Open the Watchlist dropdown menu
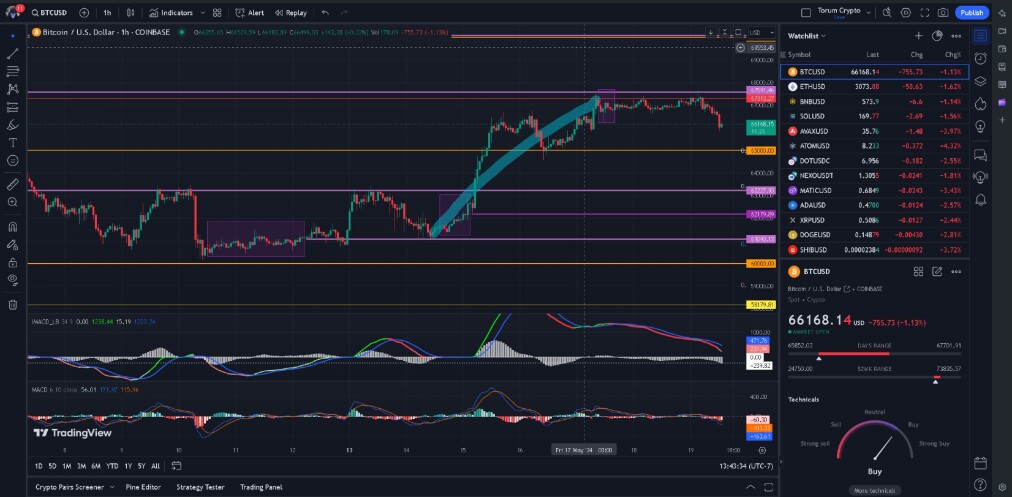 pos(807,36)
